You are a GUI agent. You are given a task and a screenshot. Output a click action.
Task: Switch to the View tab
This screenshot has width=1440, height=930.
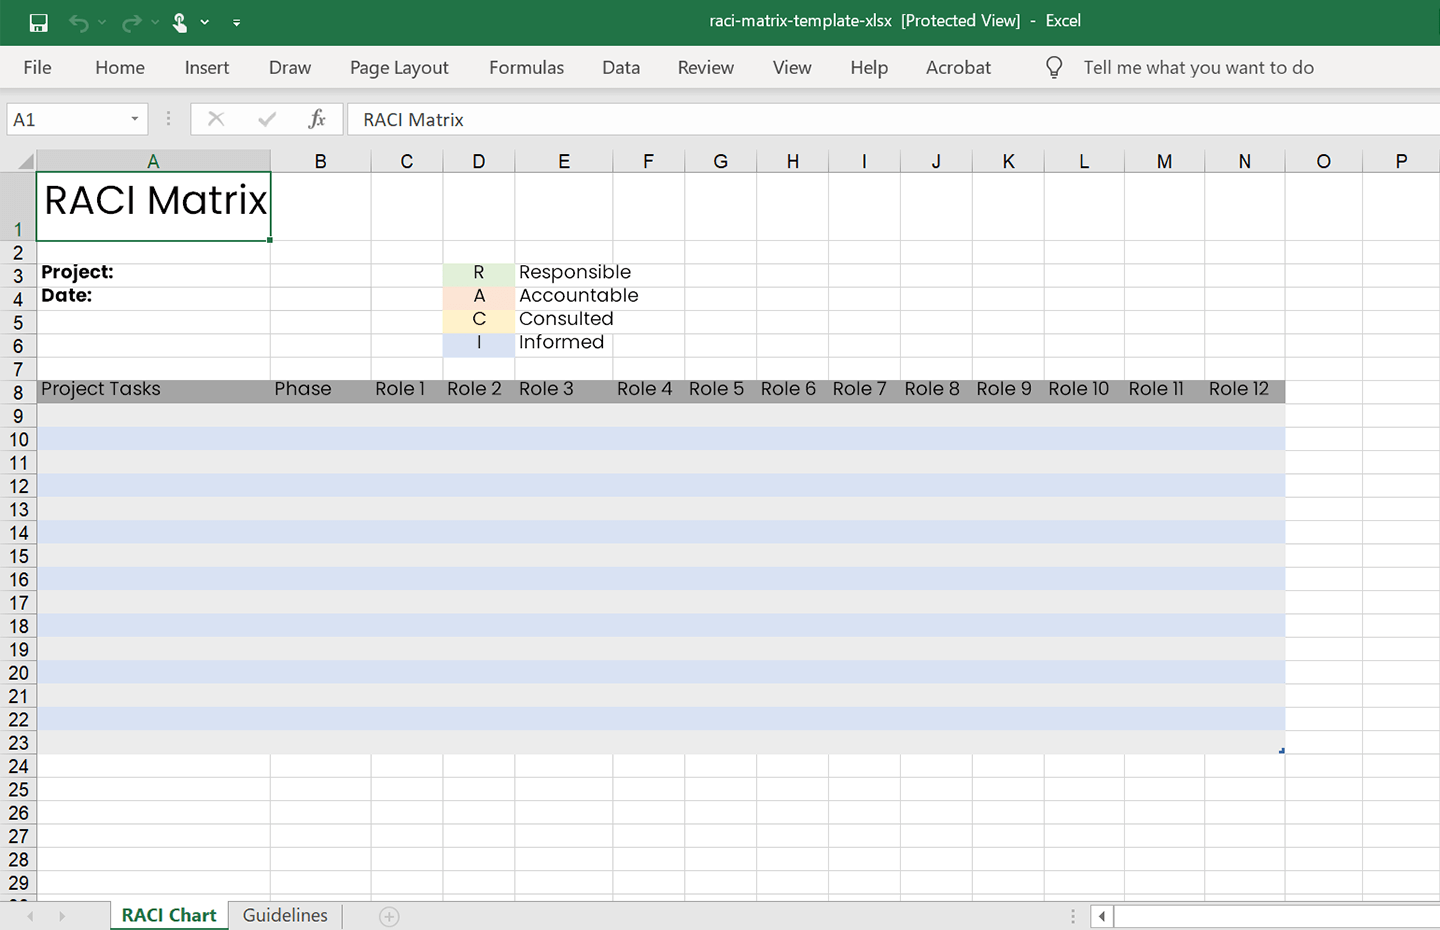pos(792,67)
